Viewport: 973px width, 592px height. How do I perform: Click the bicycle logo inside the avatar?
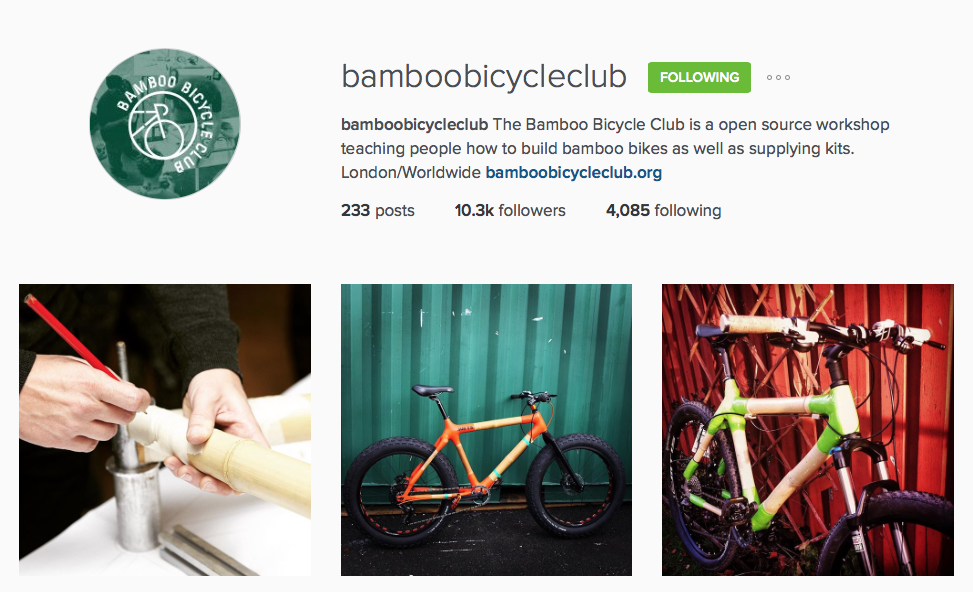click(x=159, y=126)
